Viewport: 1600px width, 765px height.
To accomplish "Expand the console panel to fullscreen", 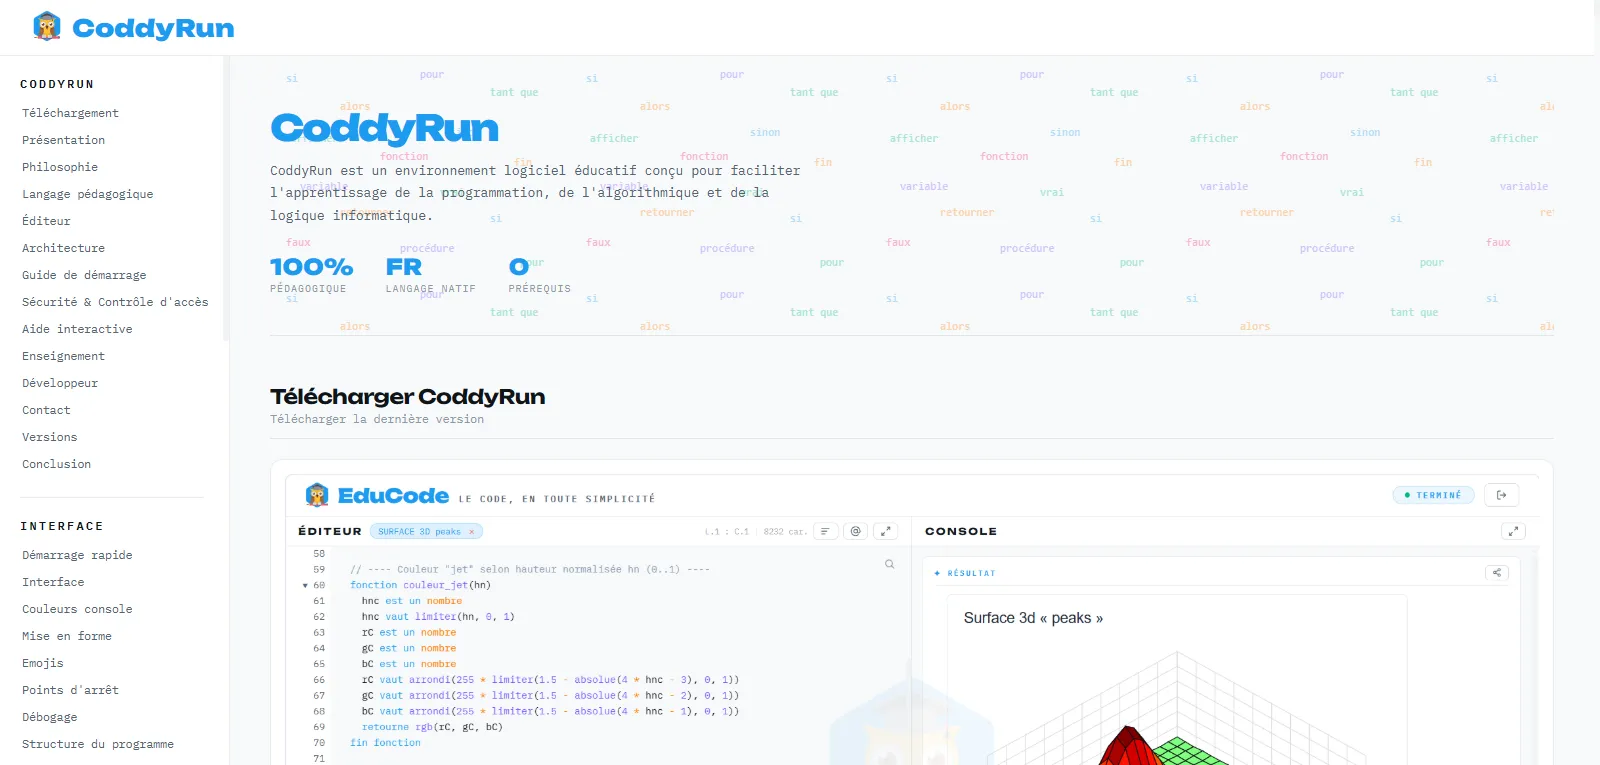I will [x=1513, y=531].
